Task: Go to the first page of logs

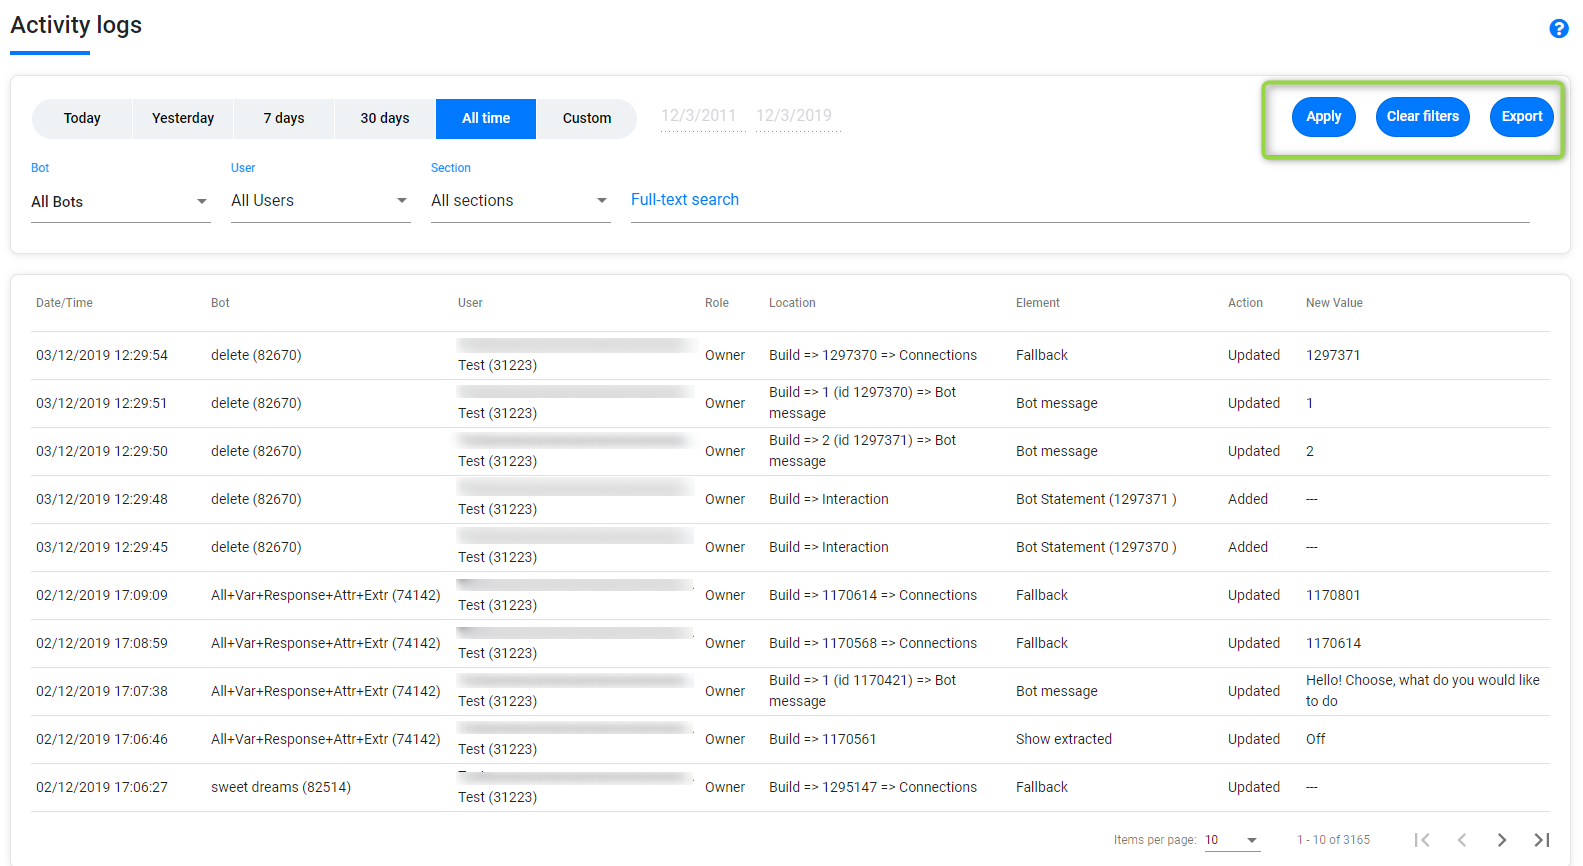Action: [1422, 840]
